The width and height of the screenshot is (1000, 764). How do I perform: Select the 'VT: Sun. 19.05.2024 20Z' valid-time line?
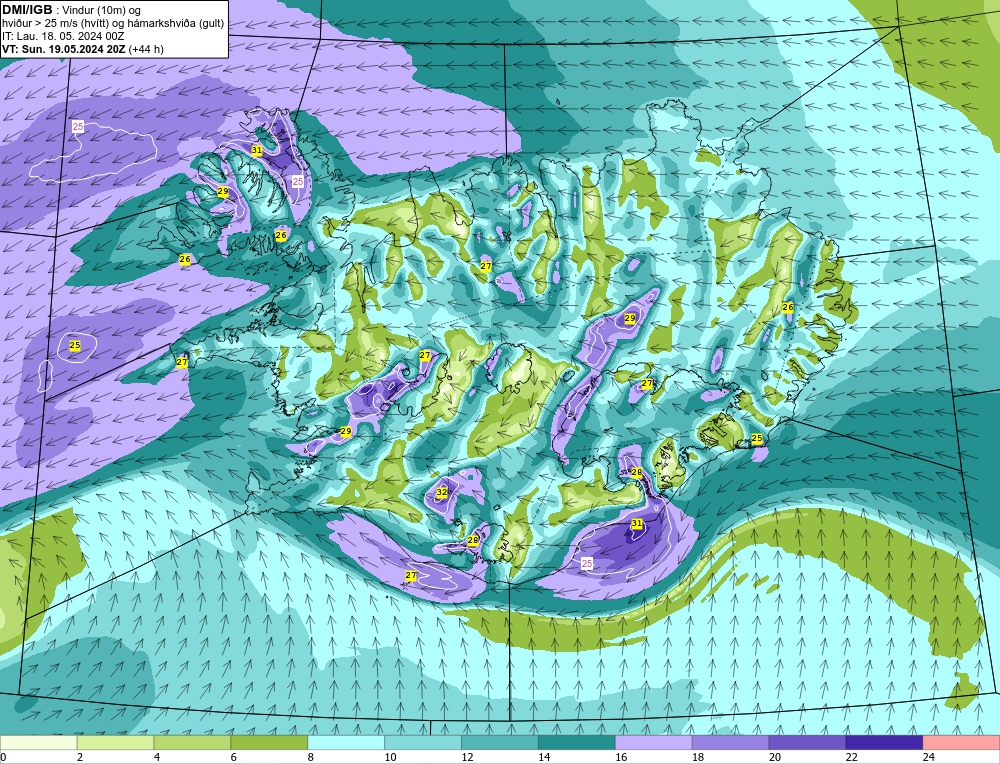pyautogui.click(x=83, y=49)
